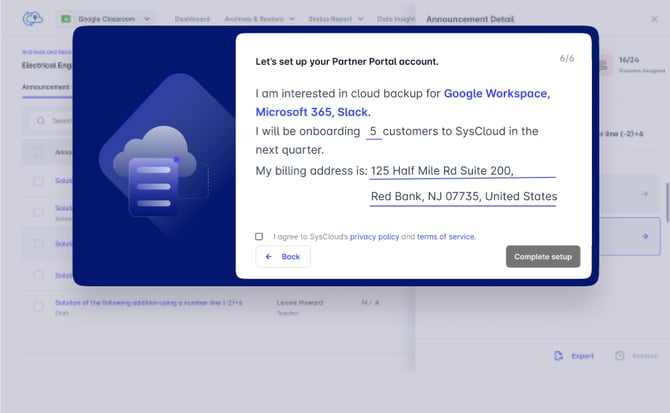Click the Export icon
The image size is (670, 413).
(x=560, y=356)
